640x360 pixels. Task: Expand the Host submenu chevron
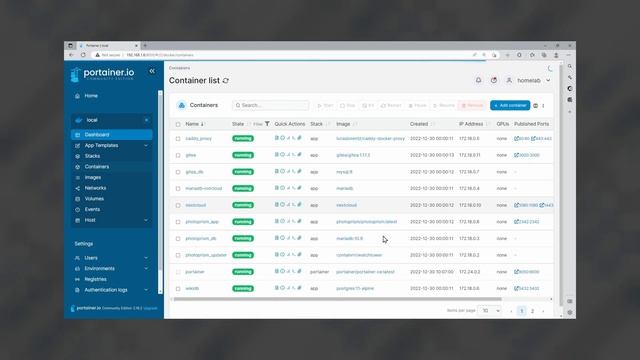(146, 220)
